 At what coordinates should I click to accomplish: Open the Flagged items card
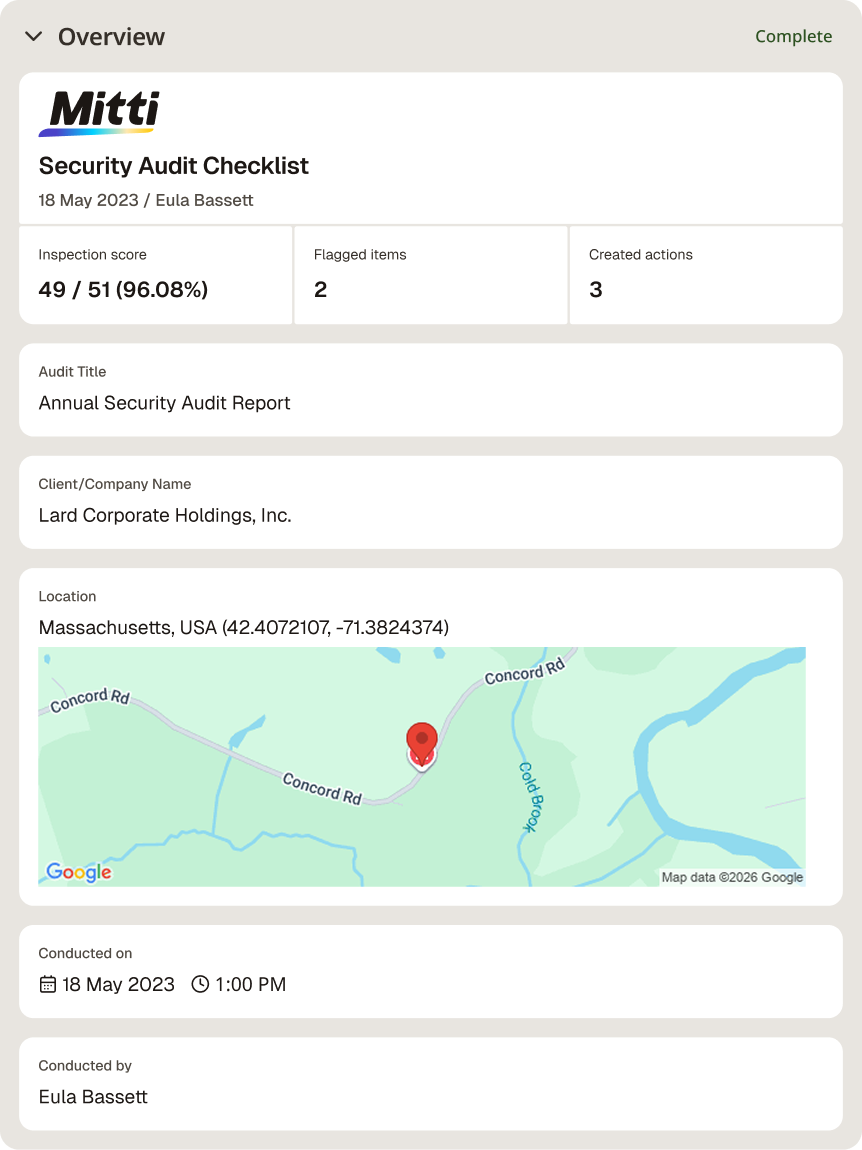click(x=431, y=275)
